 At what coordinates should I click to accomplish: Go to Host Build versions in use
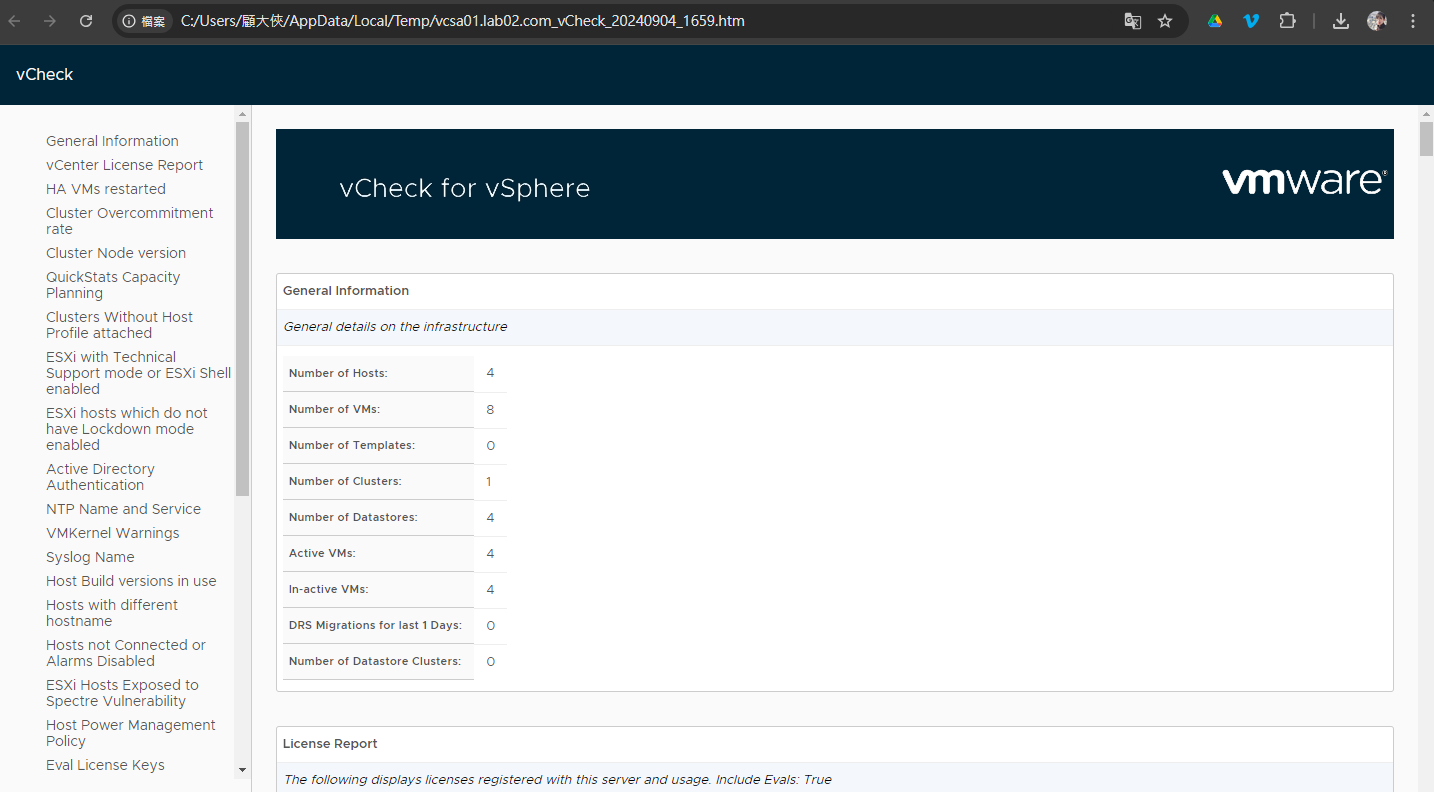pyautogui.click(x=131, y=581)
